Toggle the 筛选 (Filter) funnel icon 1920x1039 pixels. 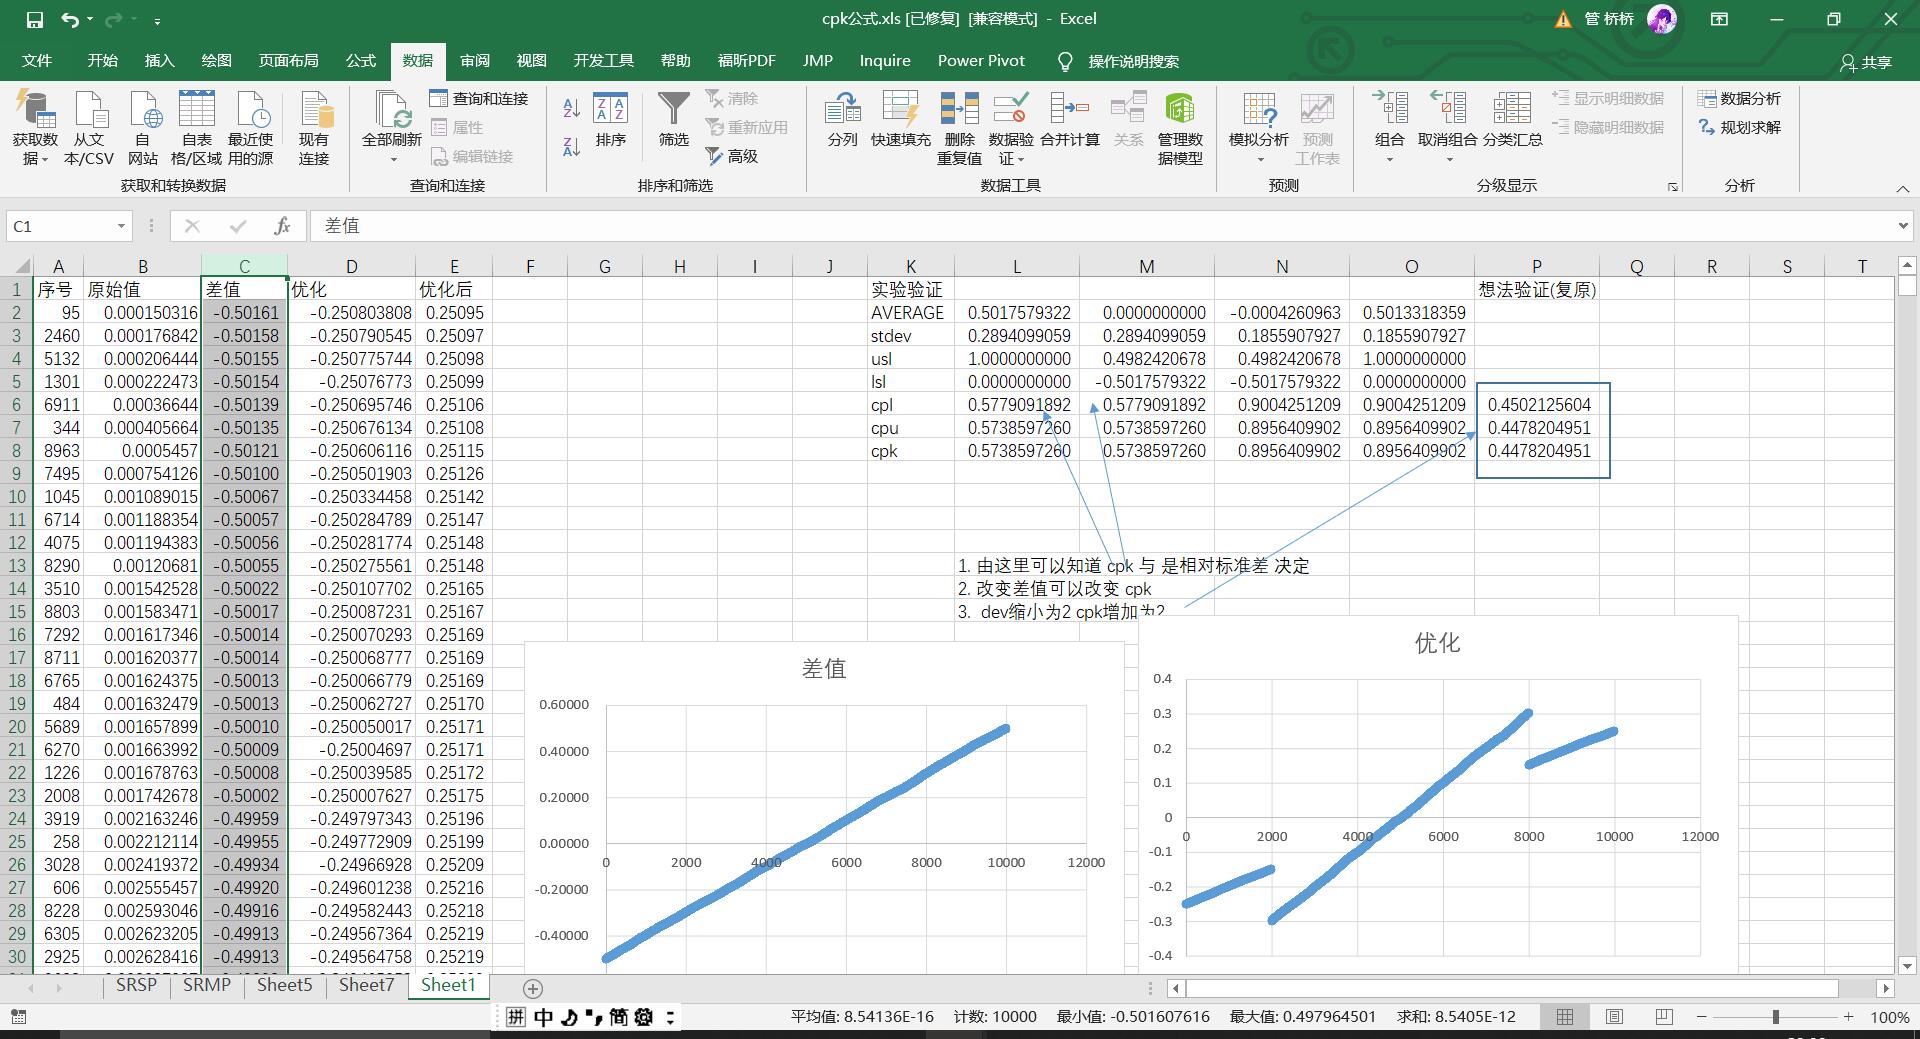pos(674,121)
